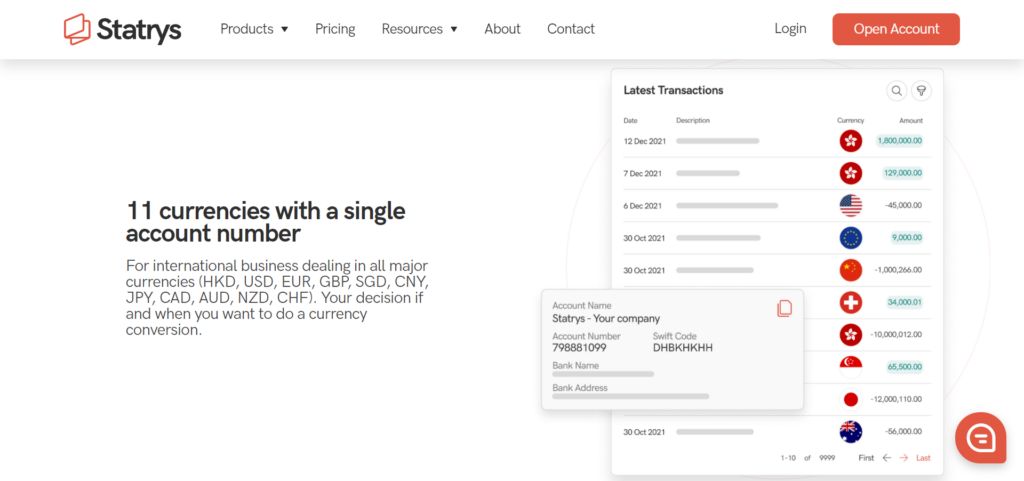Click the 7 Dec 2021 date
Screen dimensions: 1024x481
643,174
